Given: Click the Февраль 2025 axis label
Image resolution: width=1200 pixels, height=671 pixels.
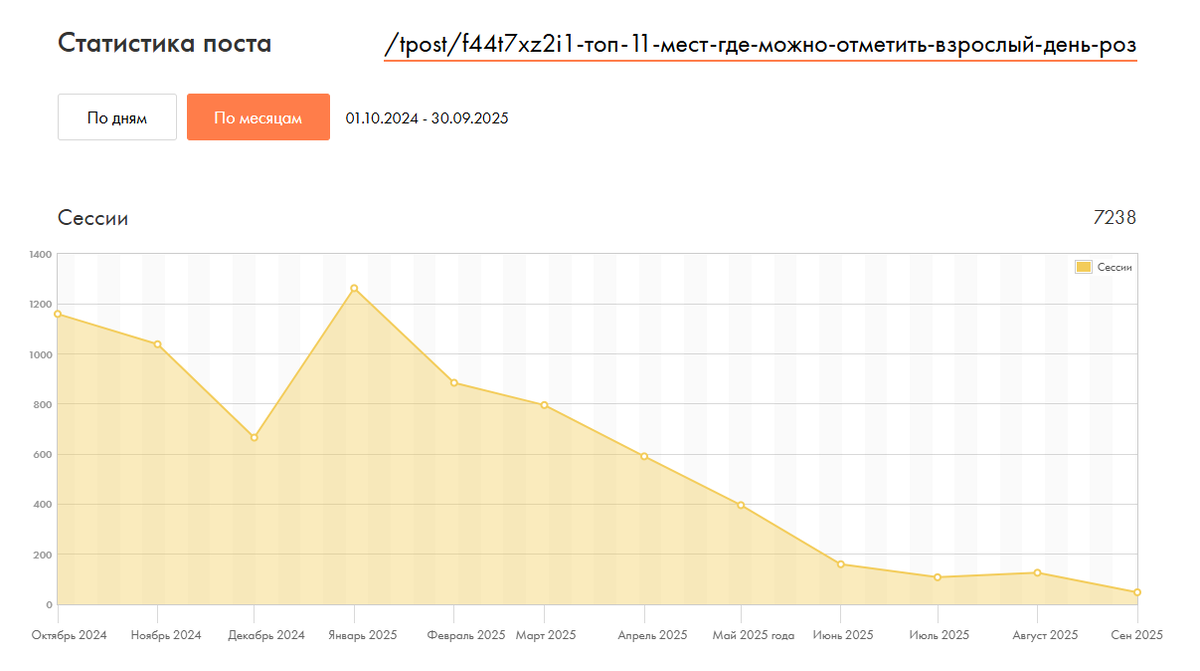Looking at the screenshot, I should (x=466, y=635).
